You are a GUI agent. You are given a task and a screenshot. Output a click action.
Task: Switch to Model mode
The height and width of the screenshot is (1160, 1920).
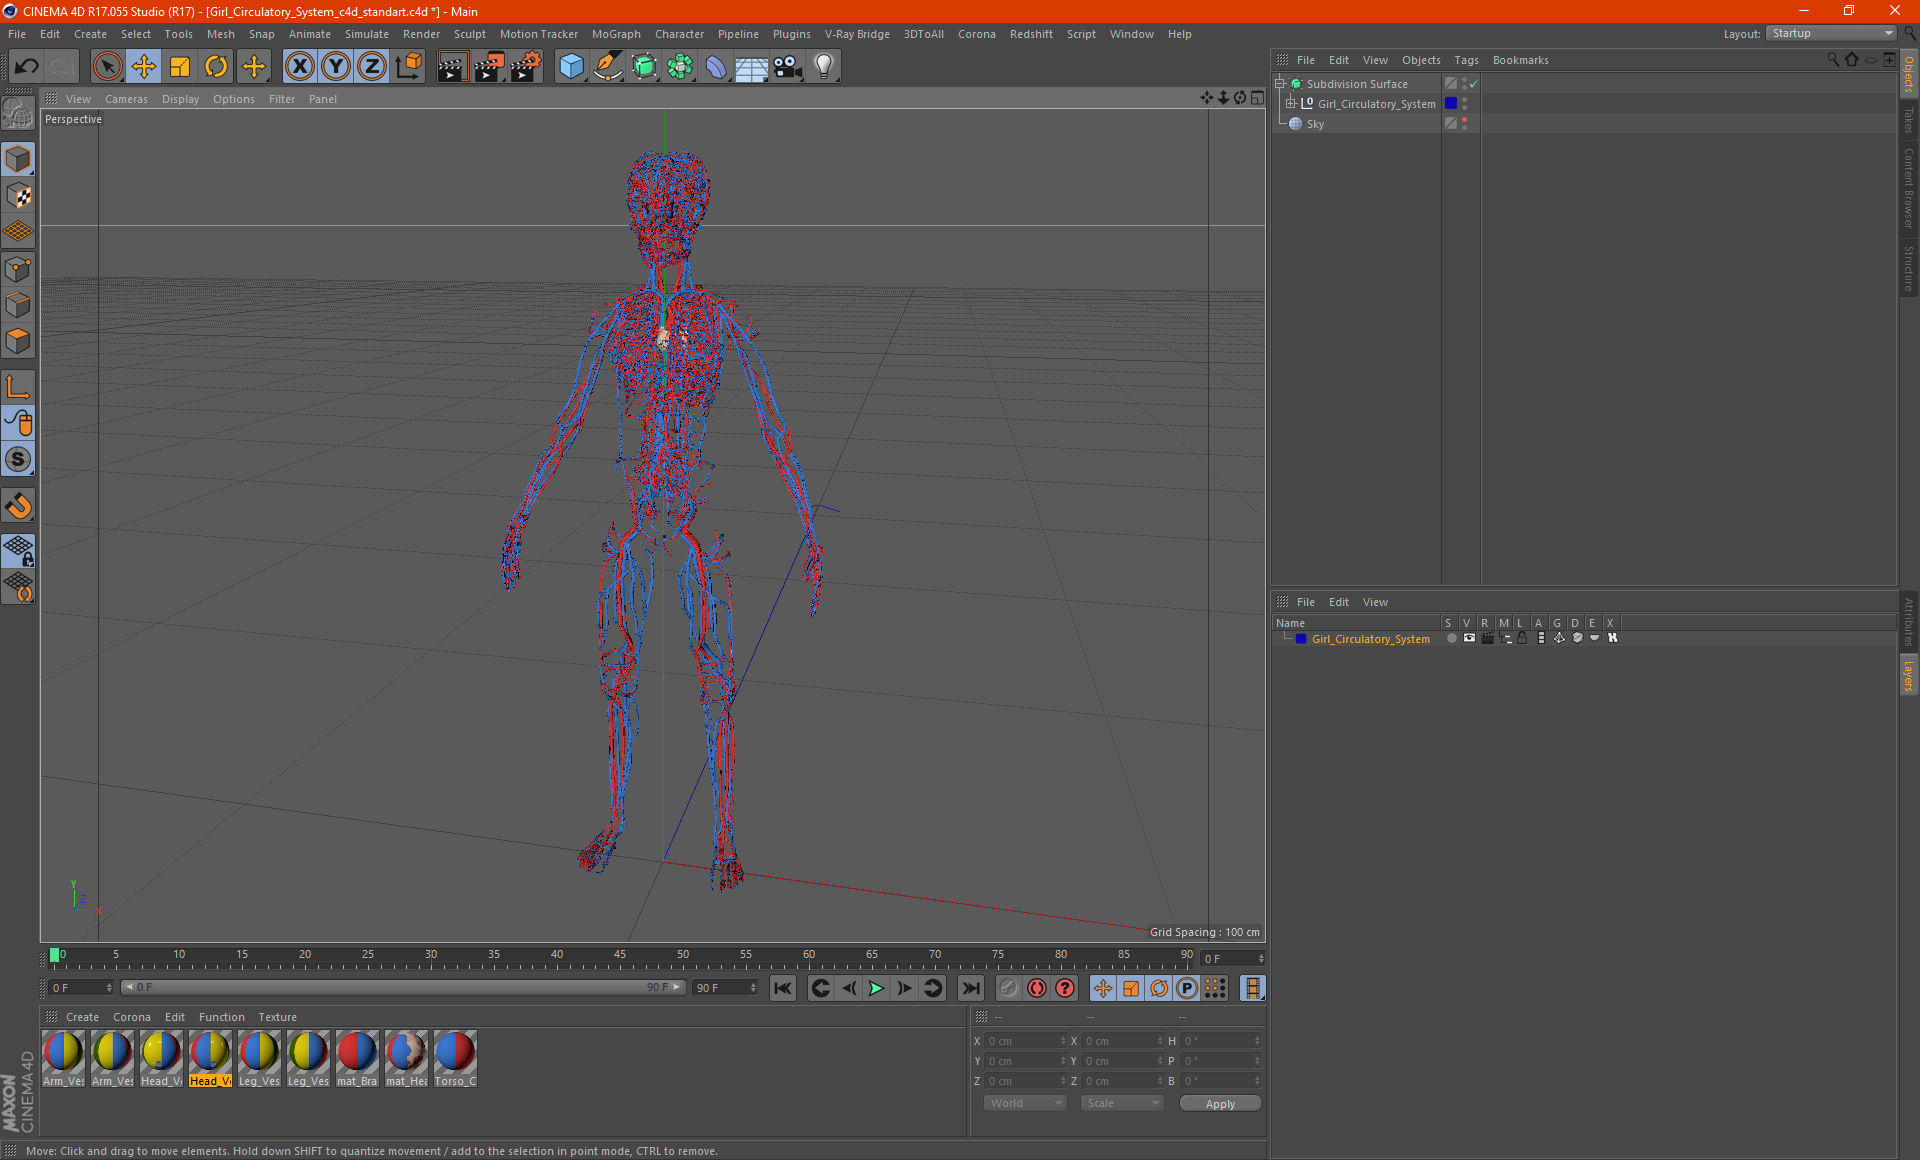pos(18,160)
